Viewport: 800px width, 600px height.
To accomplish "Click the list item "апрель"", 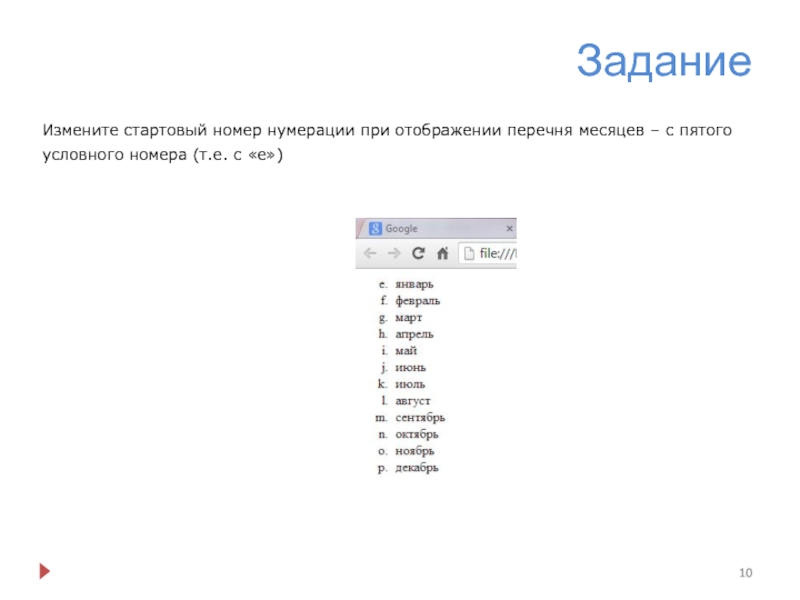I will 414,334.
